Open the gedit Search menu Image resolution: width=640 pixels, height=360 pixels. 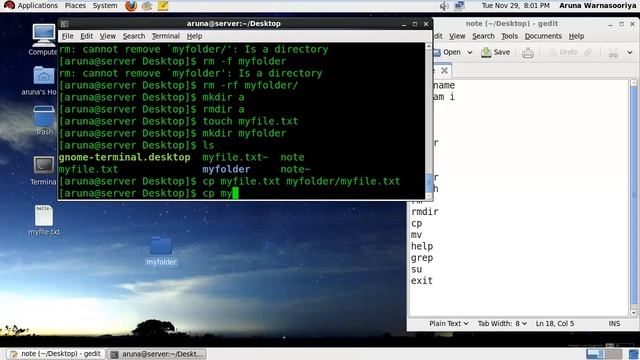tap(483, 36)
